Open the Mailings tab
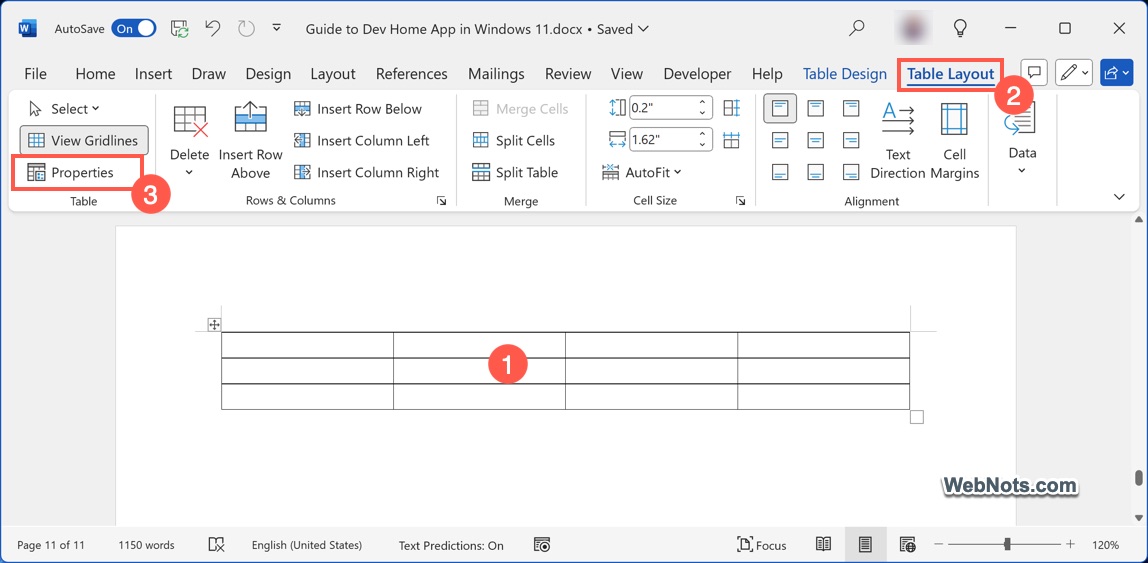The height and width of the screenshot is (563, 1148). click(x=496, y=74)
